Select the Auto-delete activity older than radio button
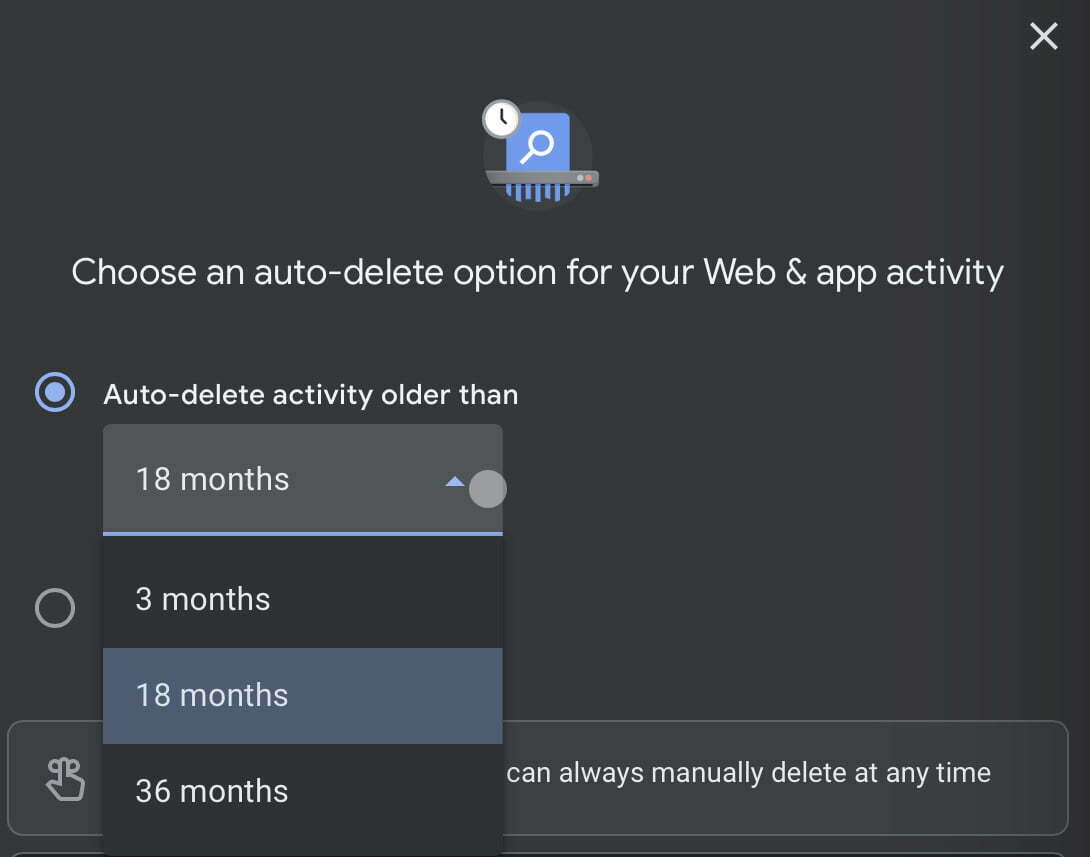This screenshot has height=857, width=1090. click(x=55, y=392)
